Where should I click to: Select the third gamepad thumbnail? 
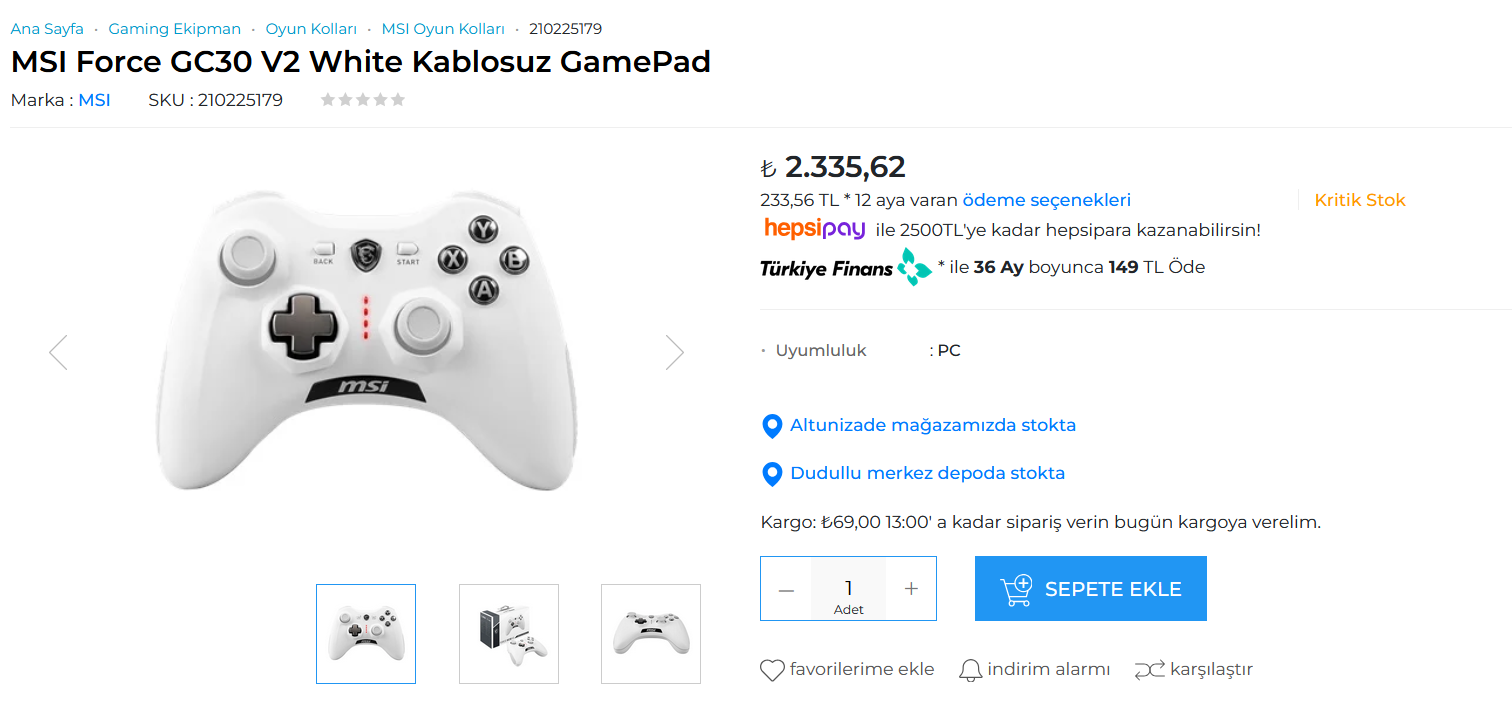651,634
